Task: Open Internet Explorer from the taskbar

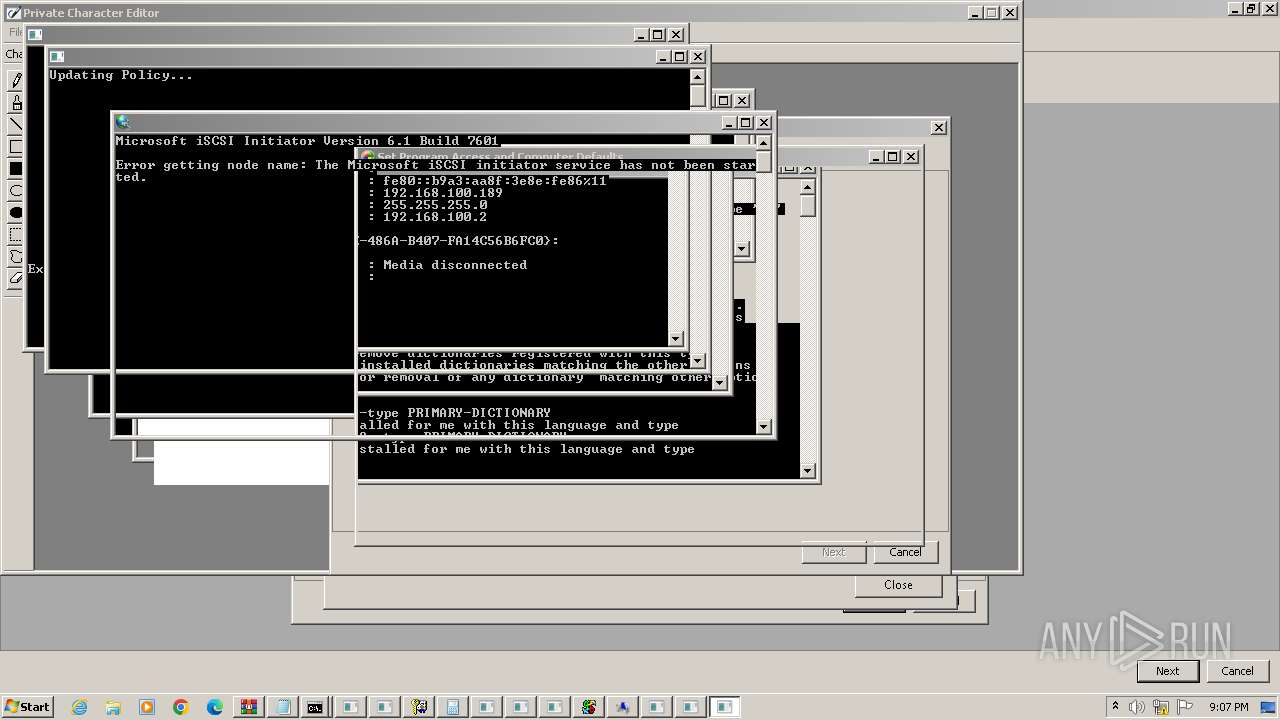Action: coord(80,707)
